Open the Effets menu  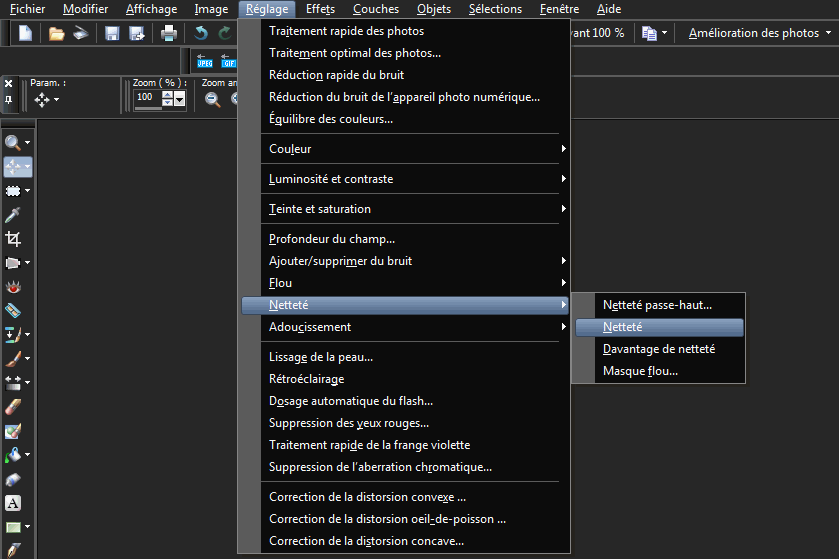pos(320,9)
